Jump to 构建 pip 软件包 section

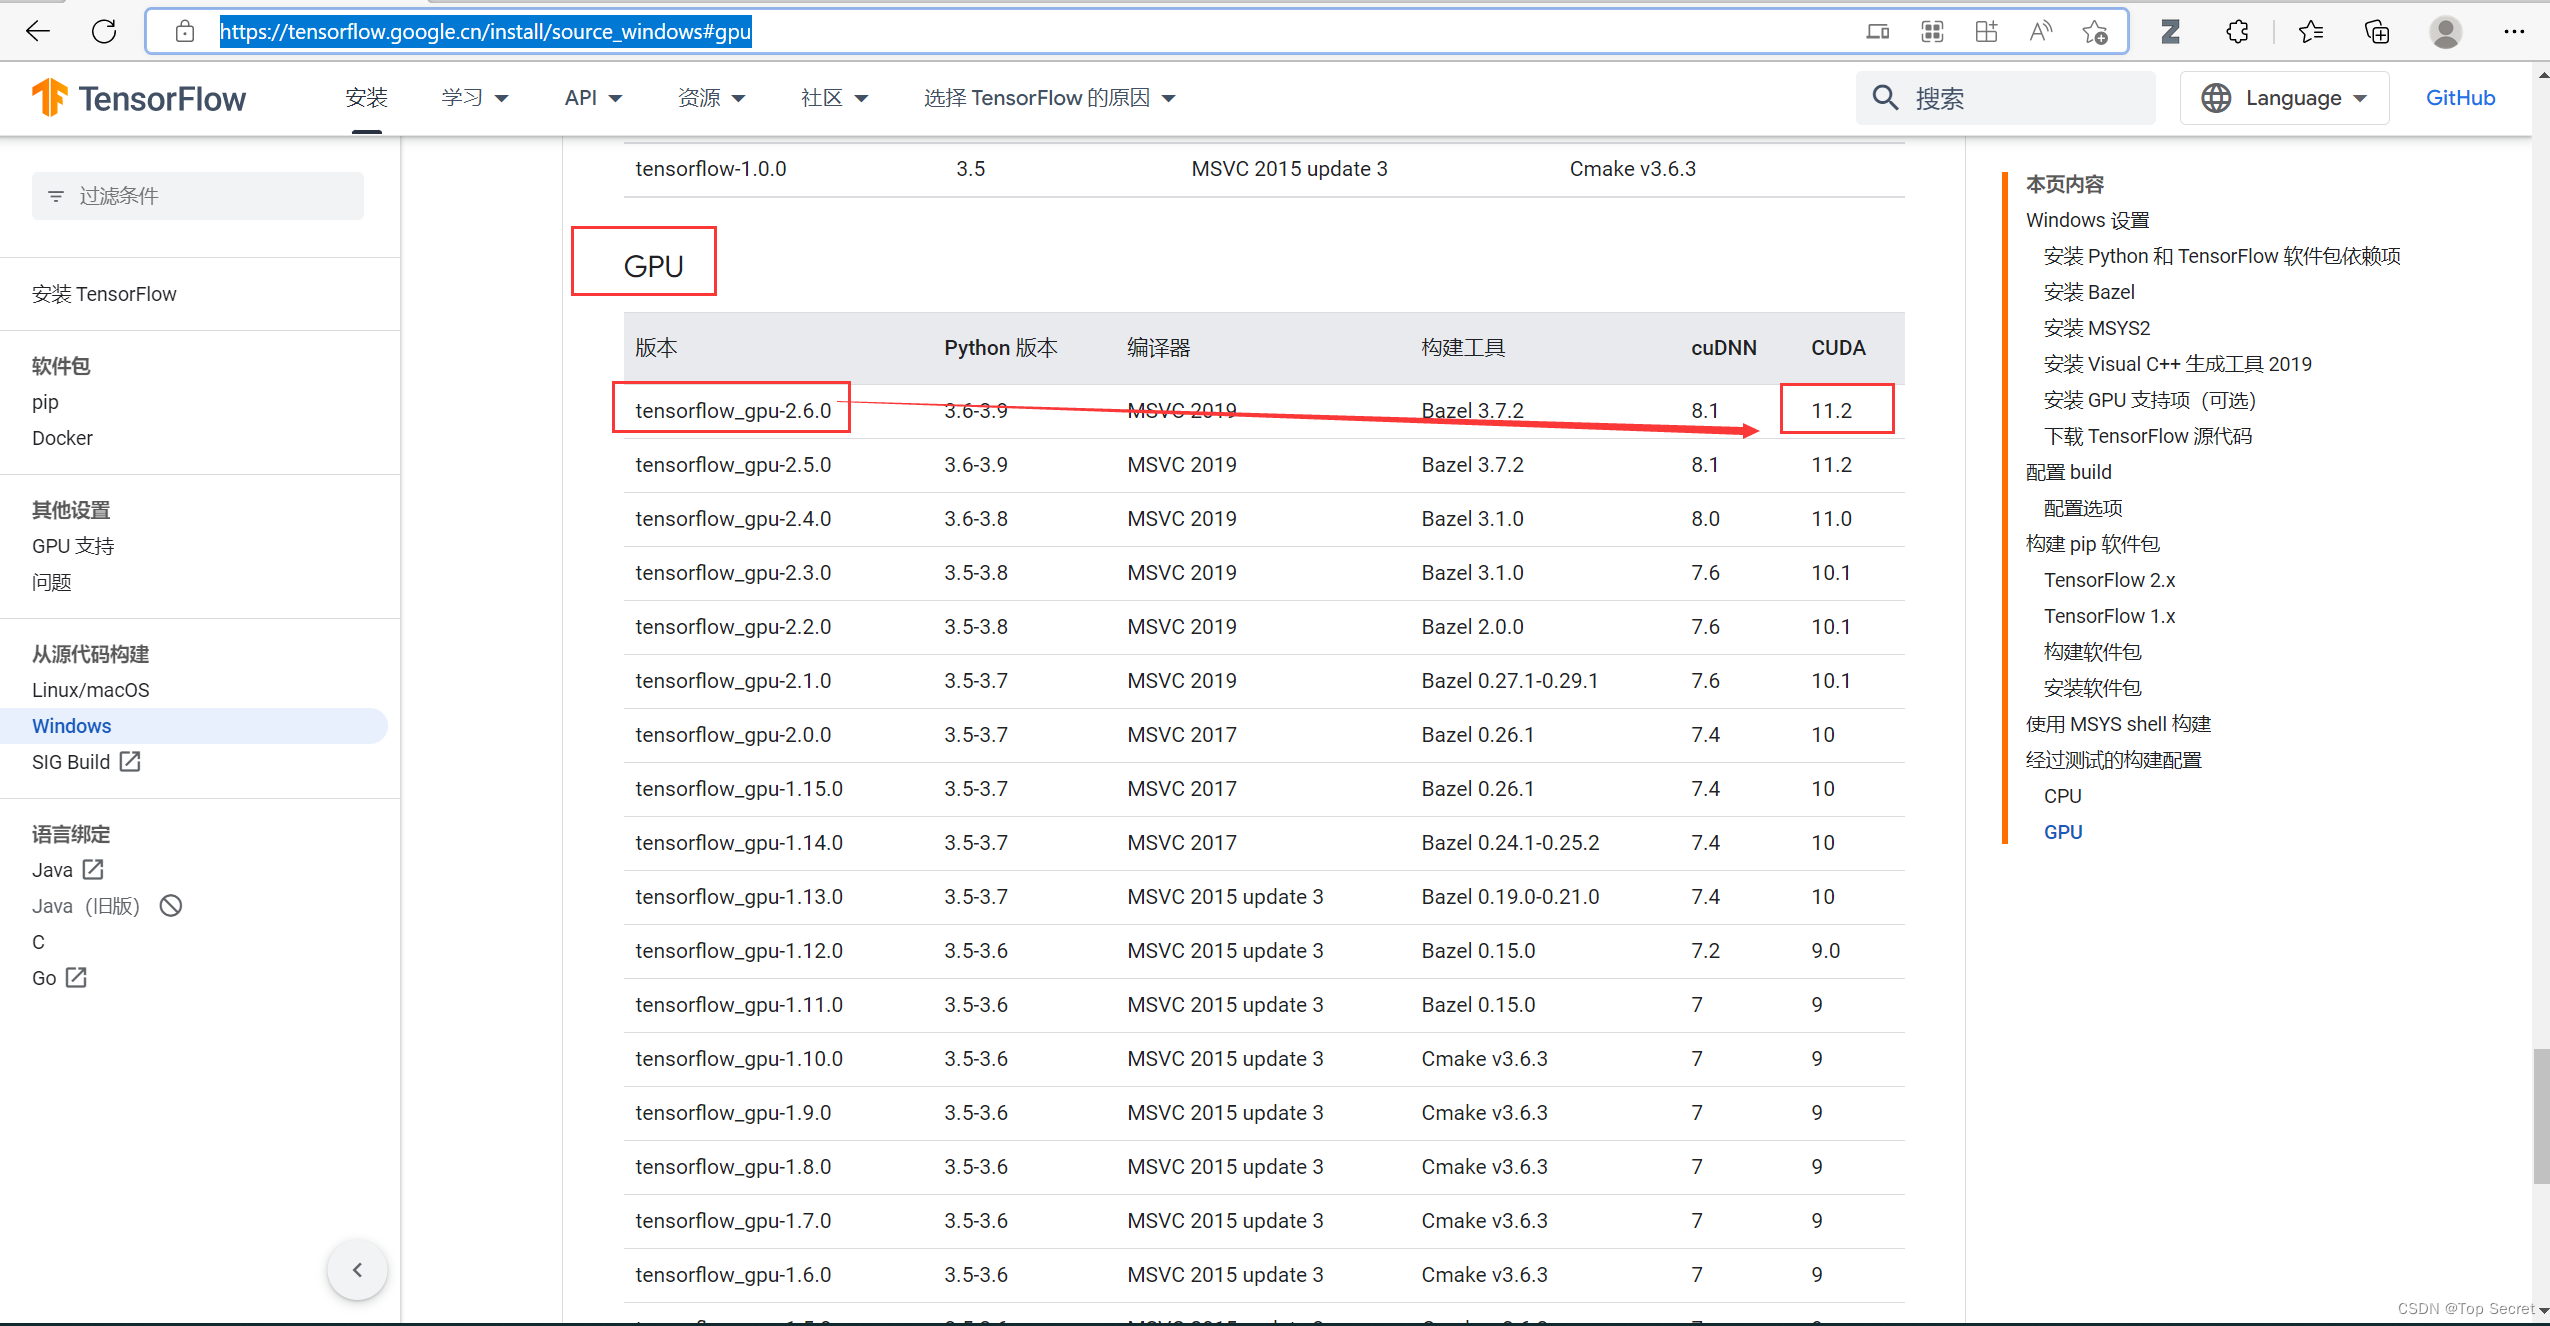(x=2092, y=544)
